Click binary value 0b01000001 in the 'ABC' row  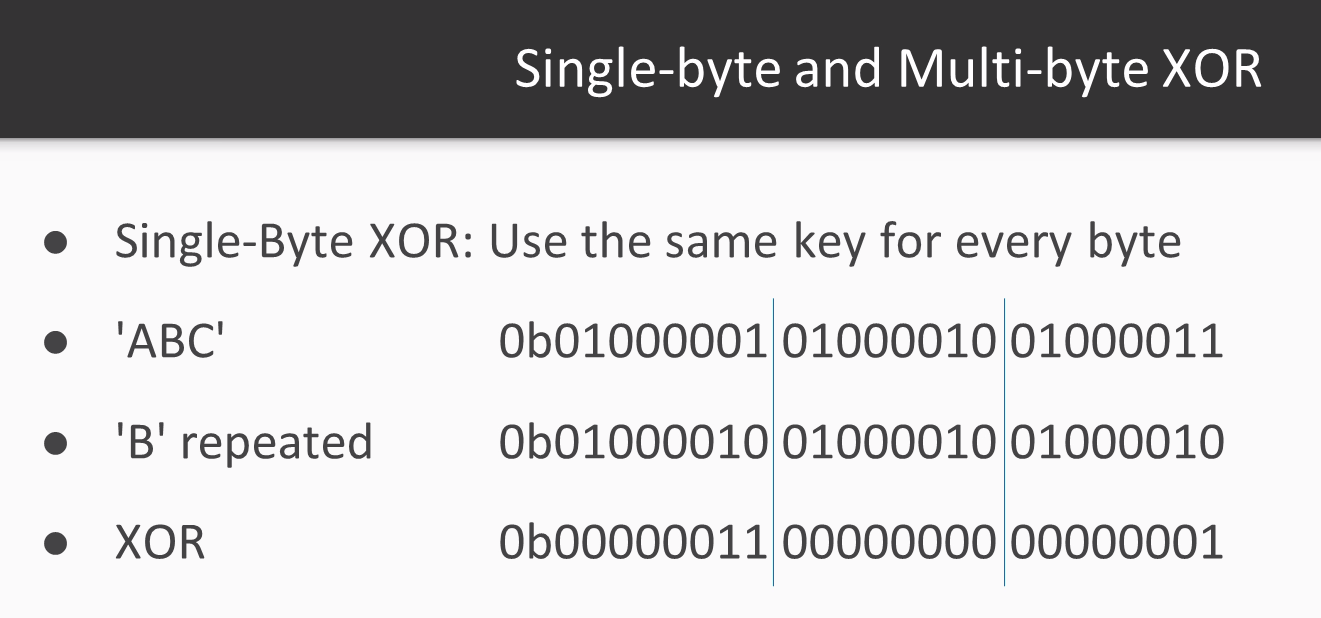633,342
